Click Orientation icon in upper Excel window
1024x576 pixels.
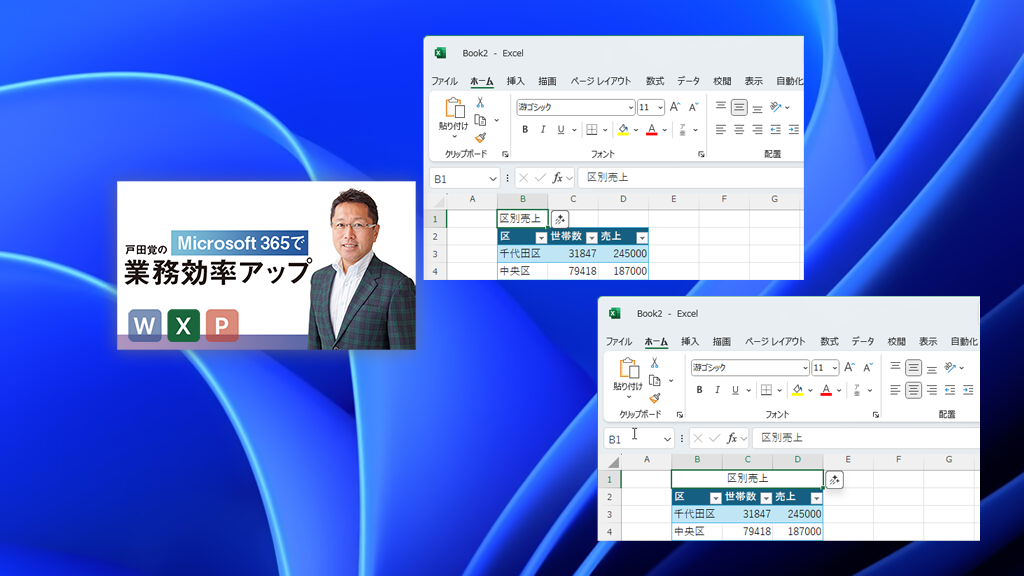click(776, 106)
